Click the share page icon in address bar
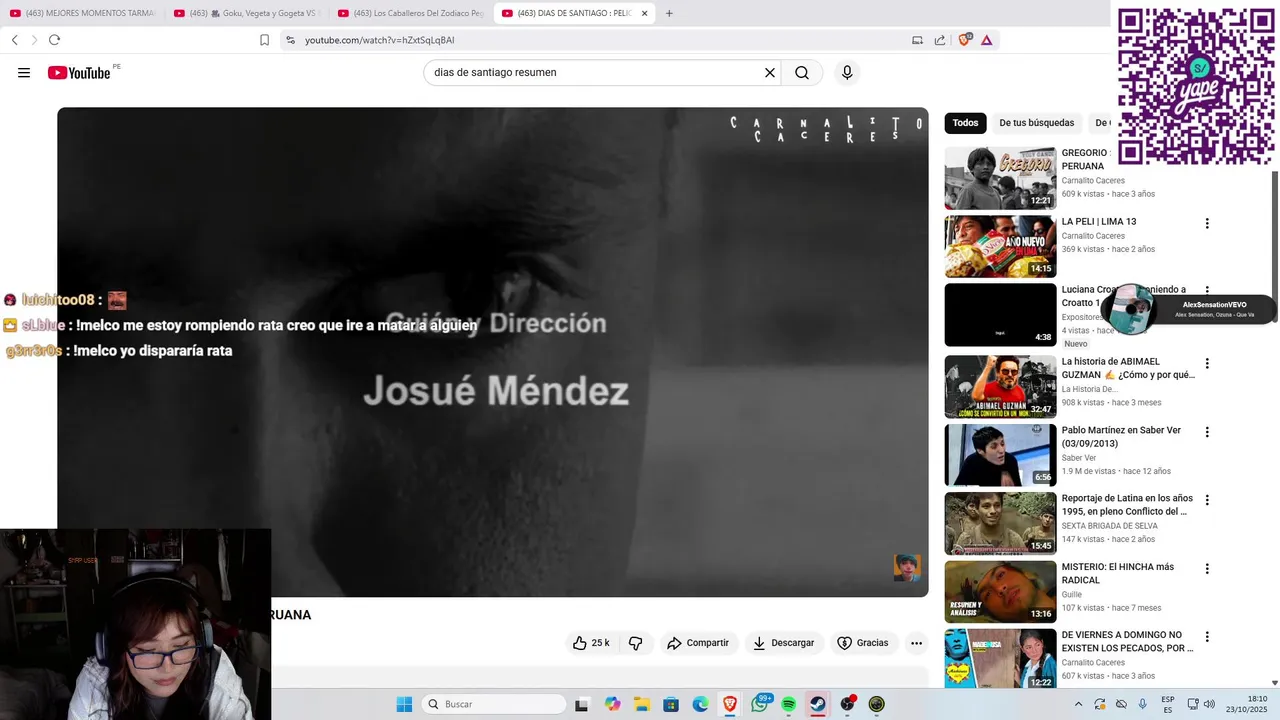 (940, 40)
